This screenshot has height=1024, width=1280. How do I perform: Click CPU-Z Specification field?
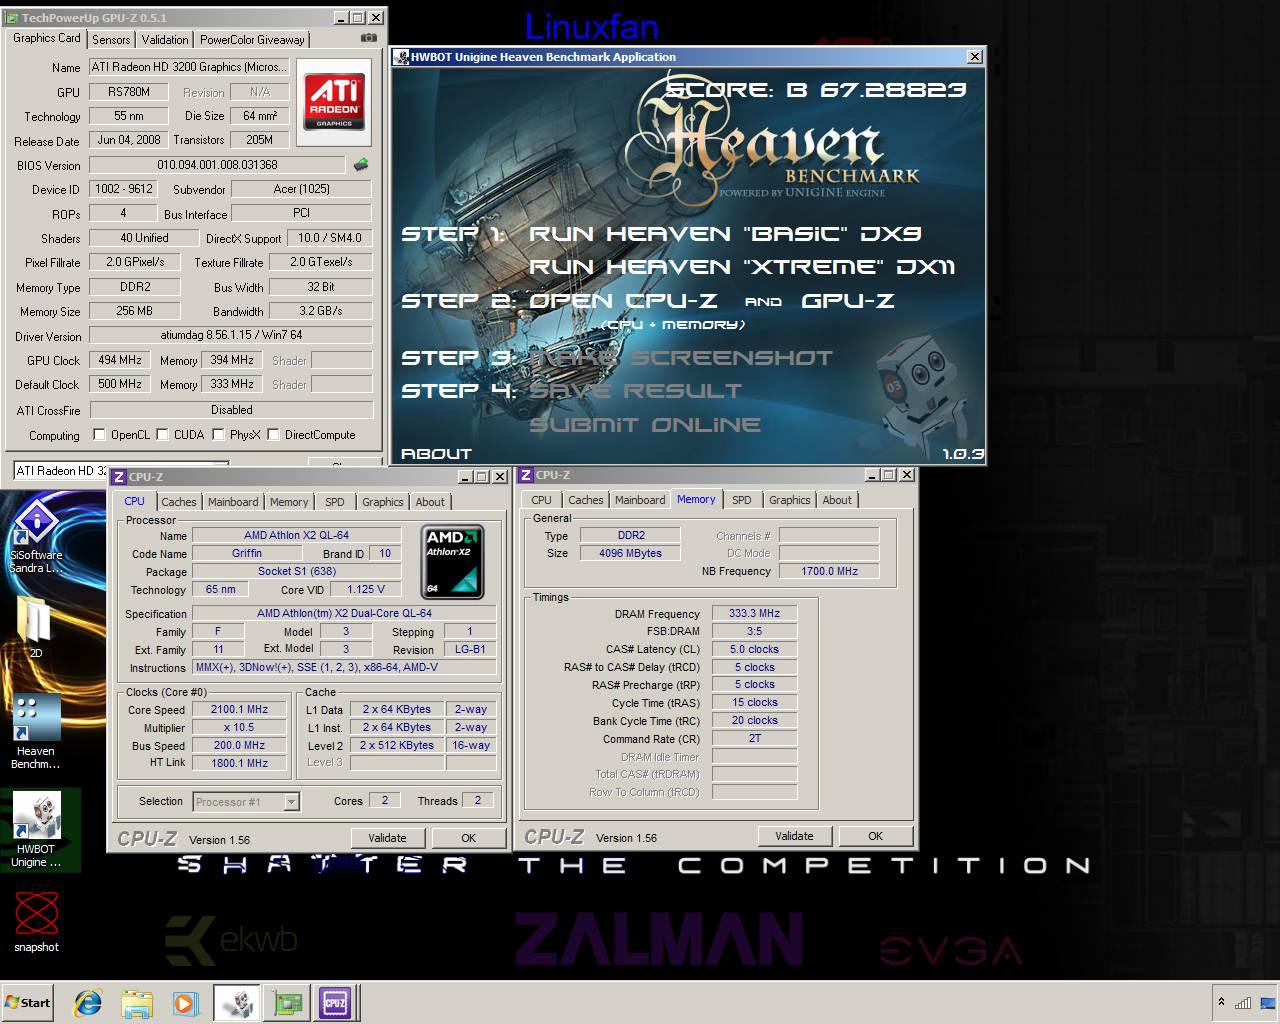click(344, 614)
